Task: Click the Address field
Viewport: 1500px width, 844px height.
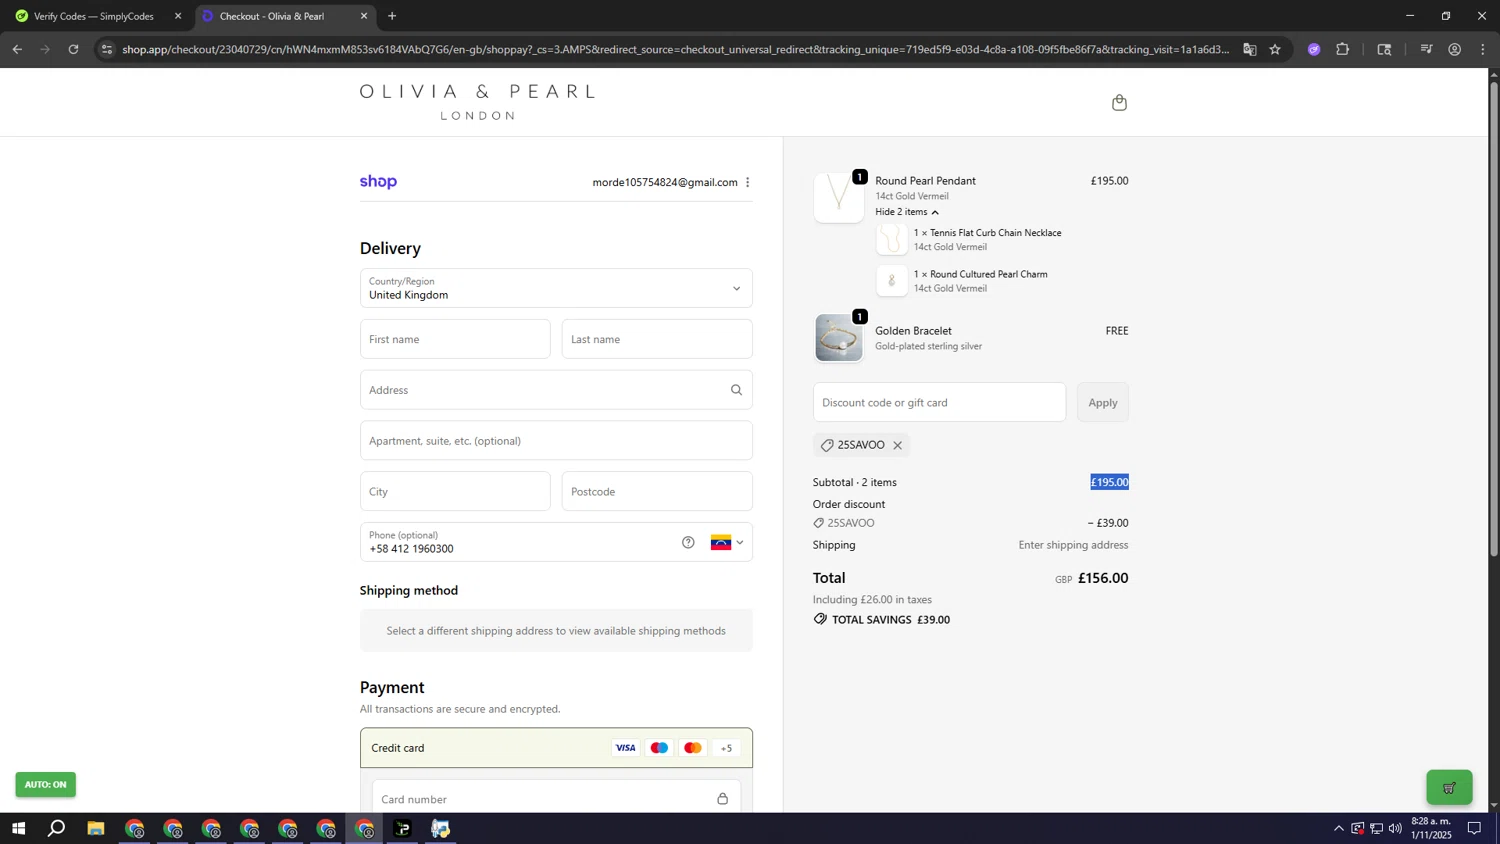Action: (x=556, y=390)
